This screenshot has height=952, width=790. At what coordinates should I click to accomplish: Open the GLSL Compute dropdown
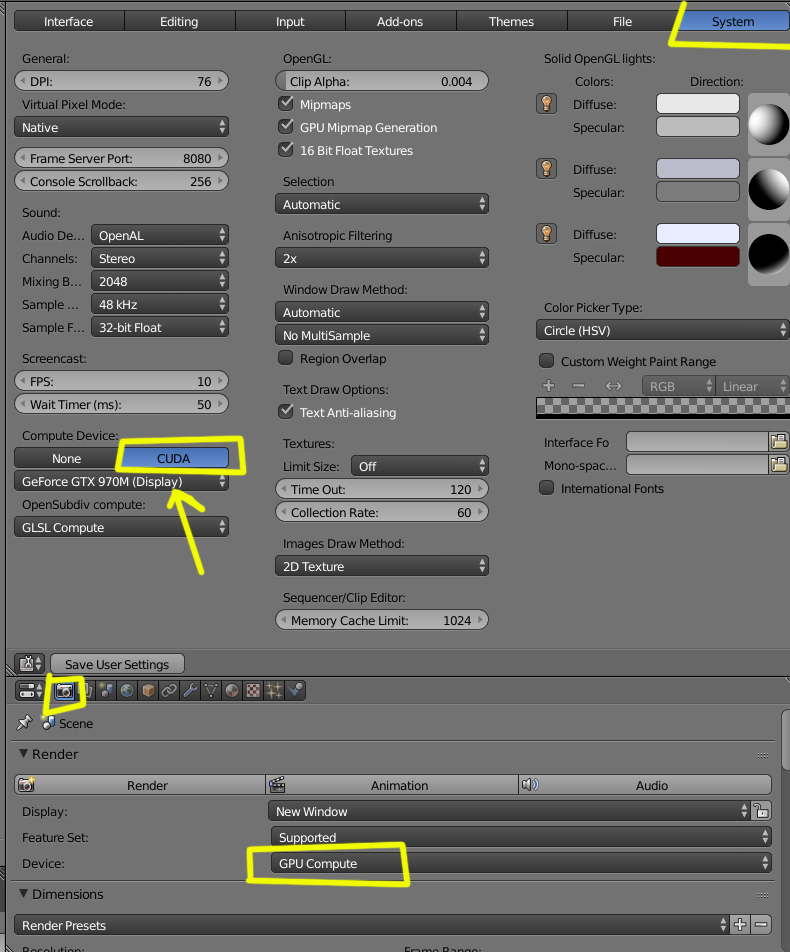tap(121, 527)
